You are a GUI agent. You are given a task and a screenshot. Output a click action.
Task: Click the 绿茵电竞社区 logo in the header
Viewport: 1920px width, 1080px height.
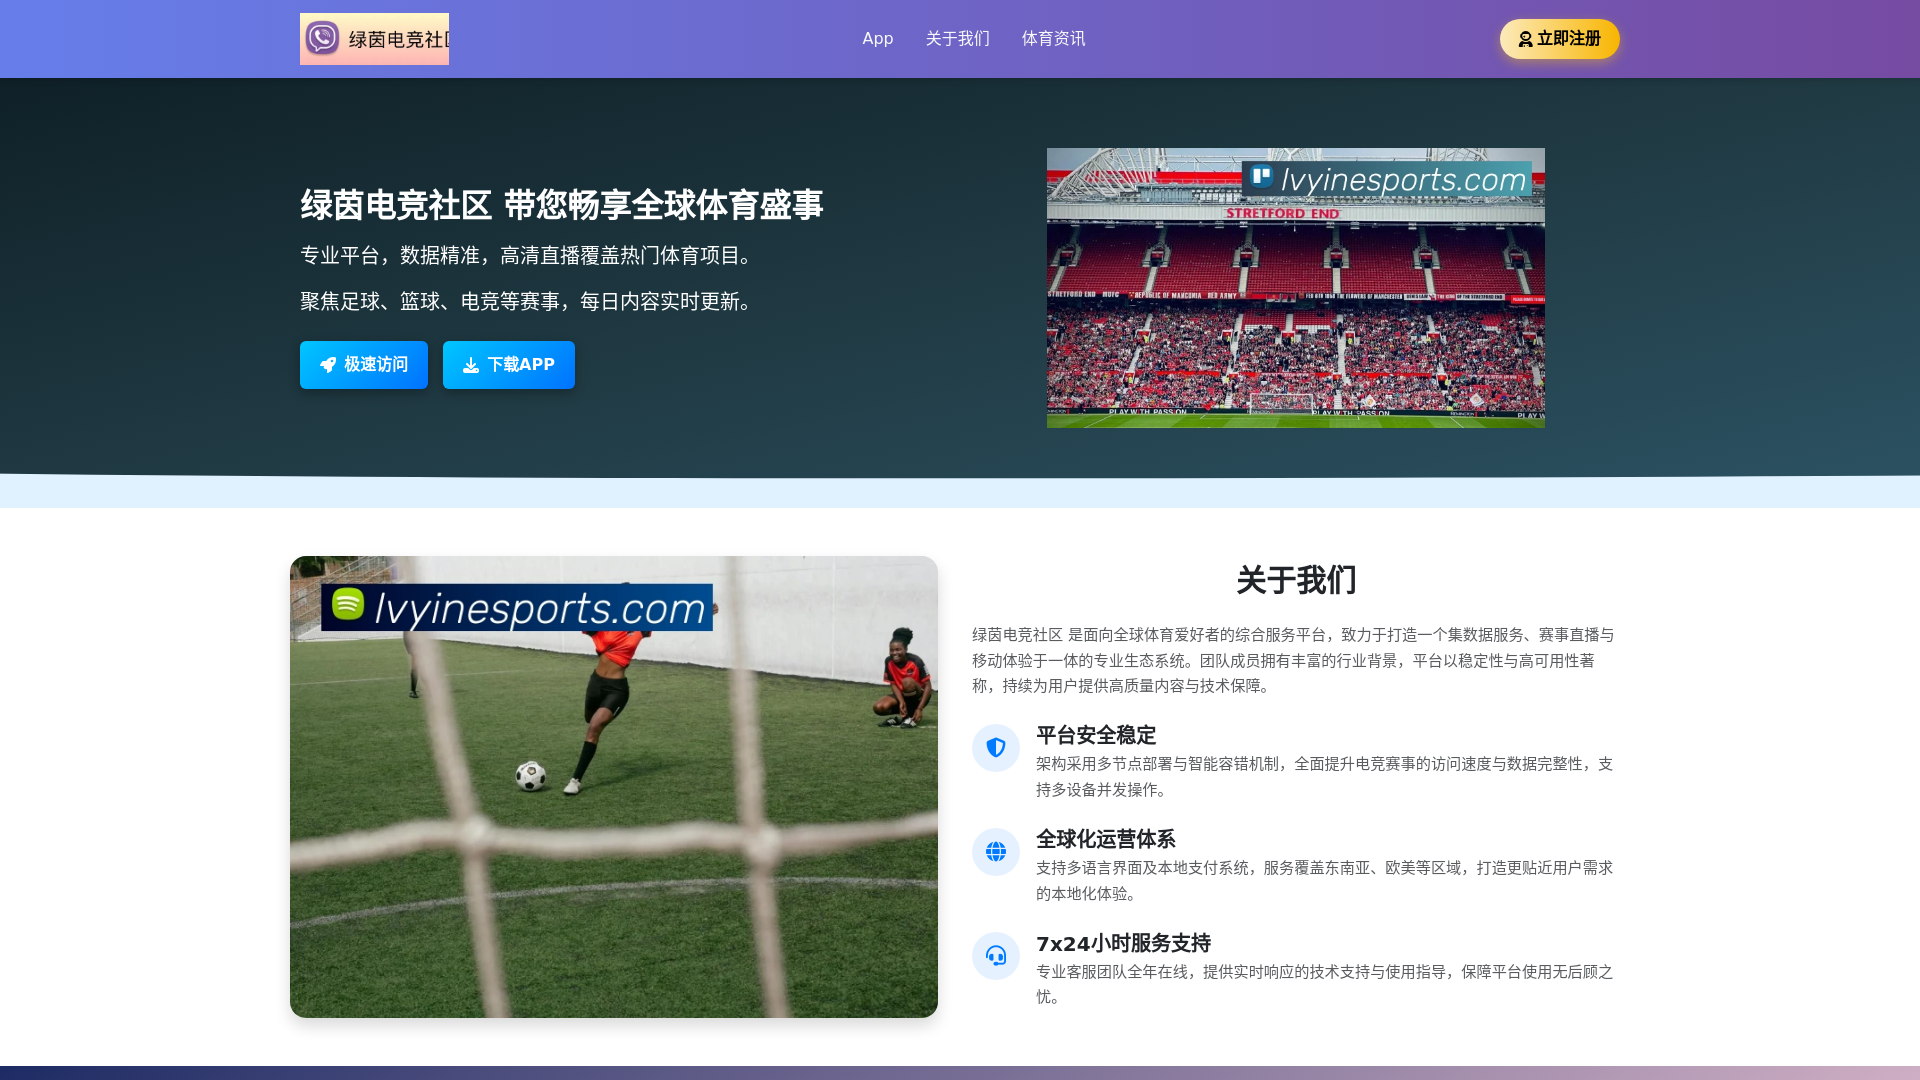pos(374,39)
